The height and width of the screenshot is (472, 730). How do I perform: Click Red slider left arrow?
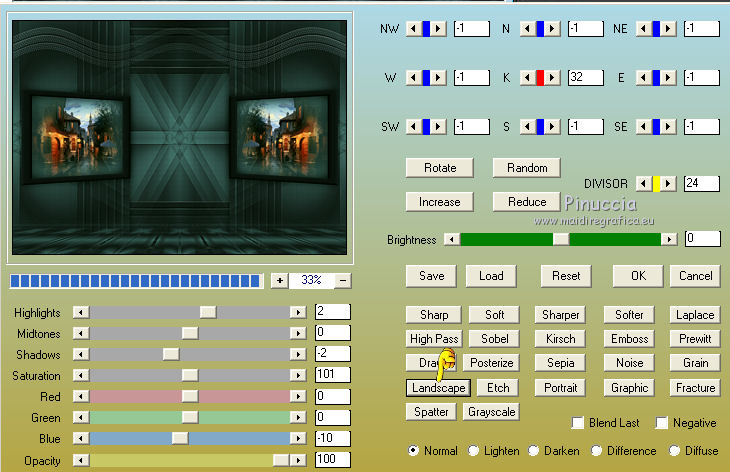pyautogui.click(x=81, y=396)
